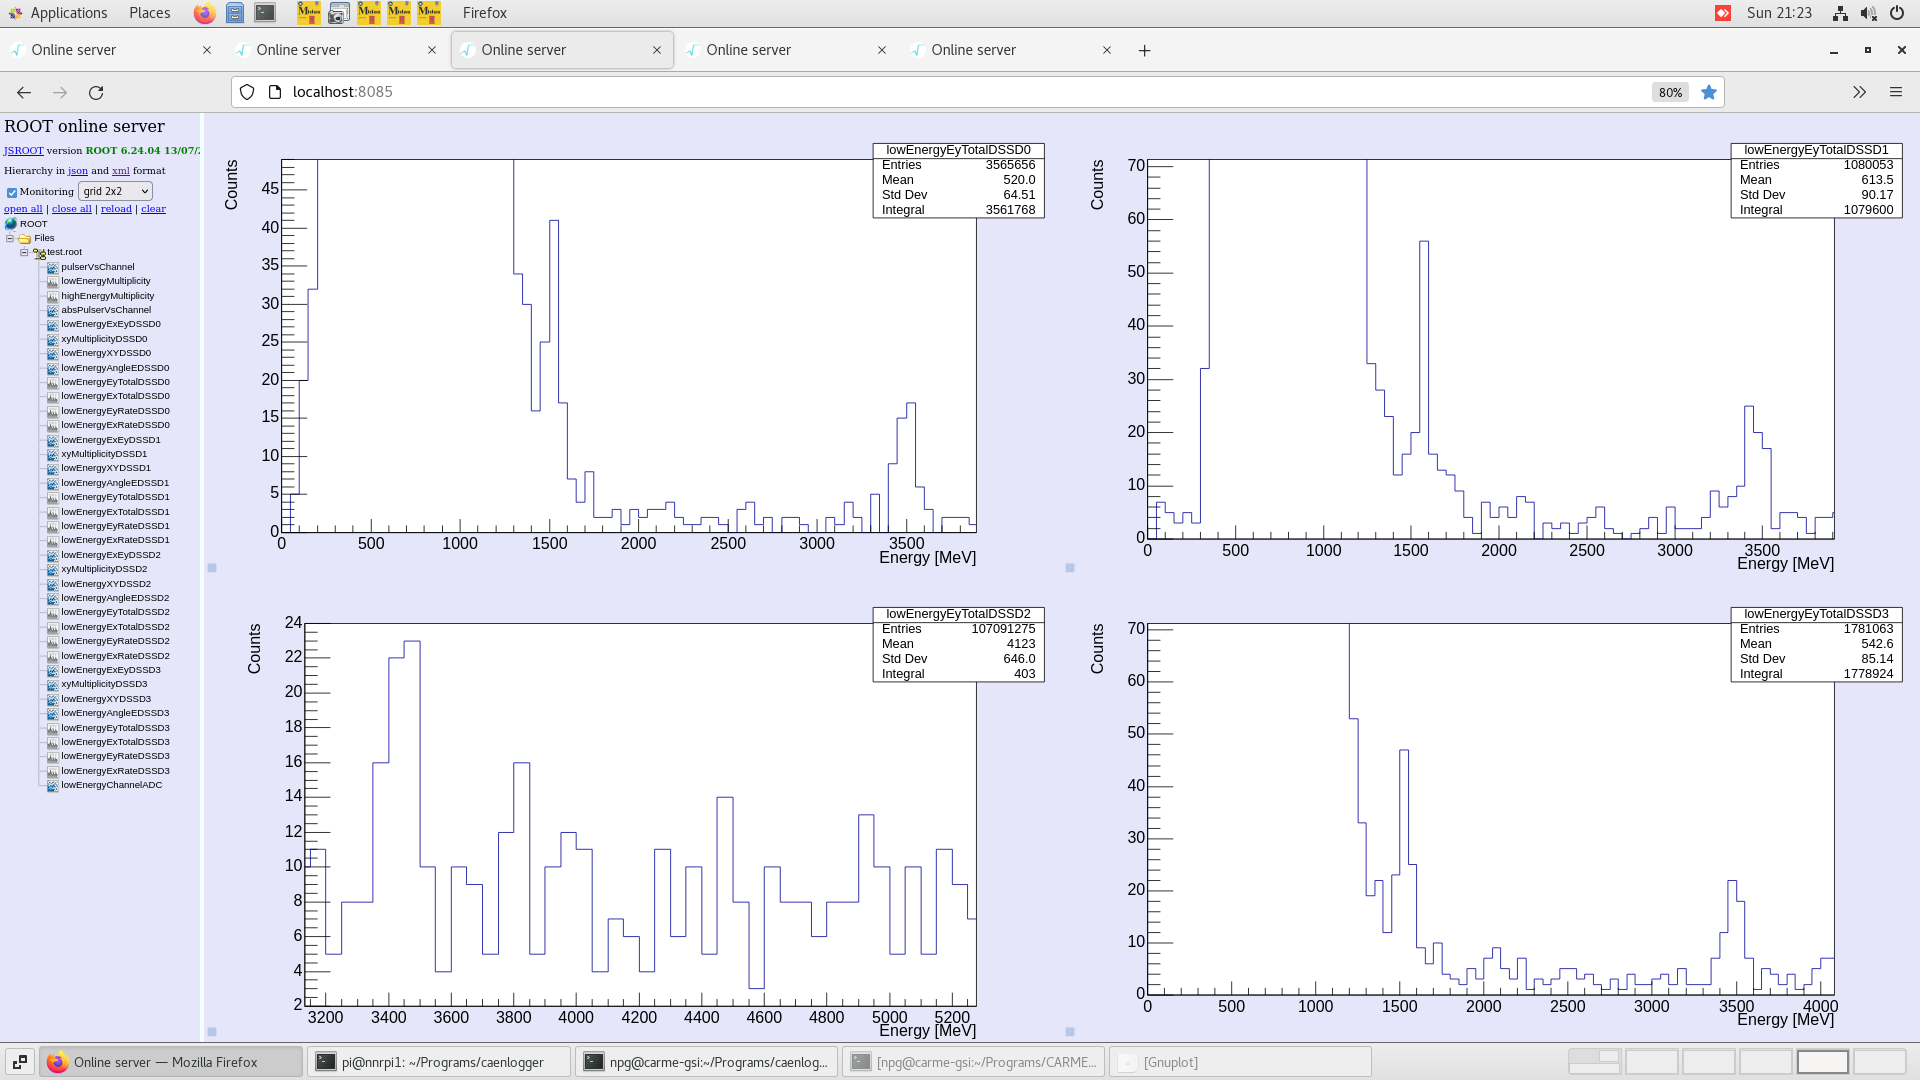
Task: Click the Firefox bookmark star icon
Action: click(1709, 92)
